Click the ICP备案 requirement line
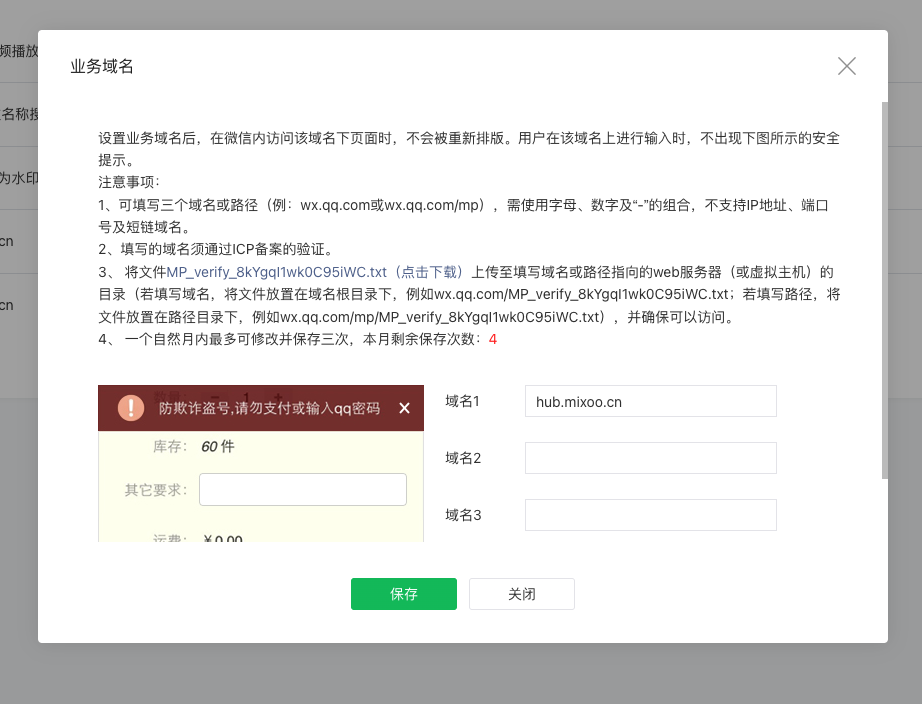Image resolution: width=922 pixels, height=704 pixels. 215,249
